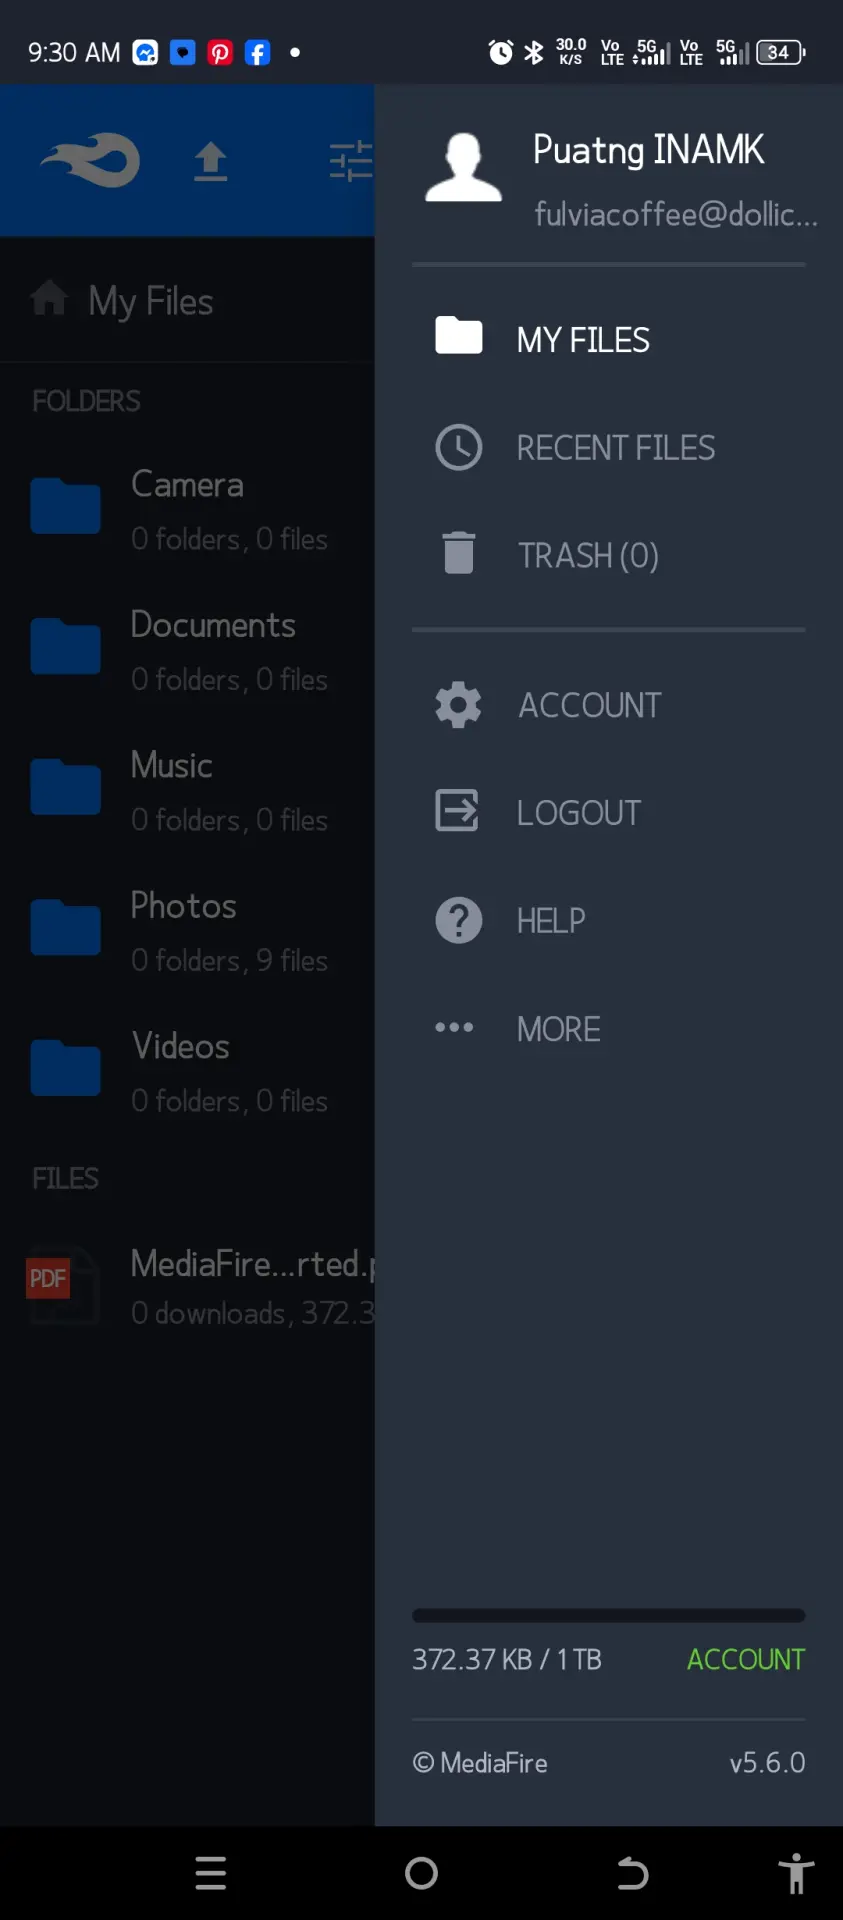Tap the More three-dots icon

pos(454,1027)
